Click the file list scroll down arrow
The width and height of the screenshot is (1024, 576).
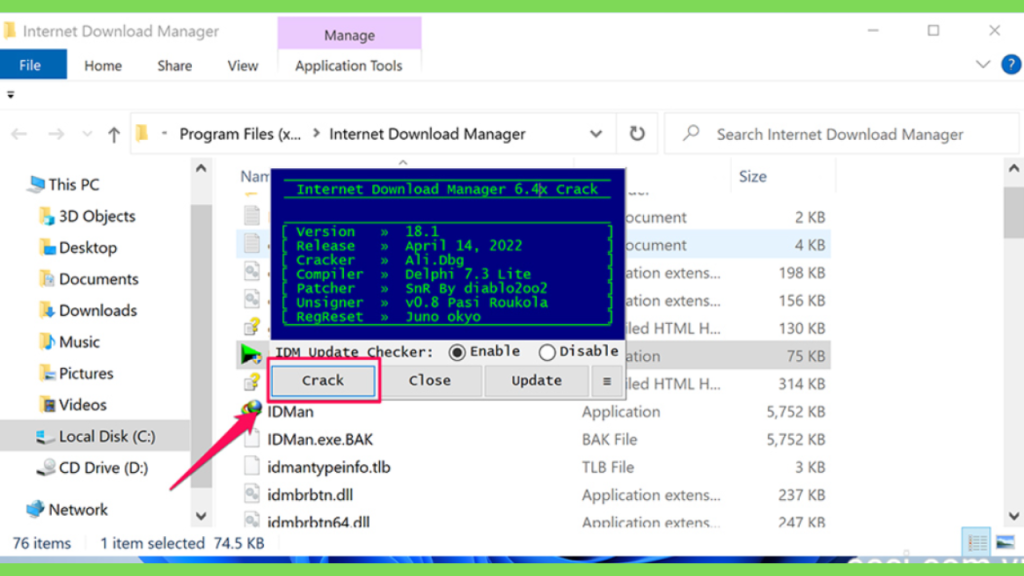click(x=1014, y=516)
